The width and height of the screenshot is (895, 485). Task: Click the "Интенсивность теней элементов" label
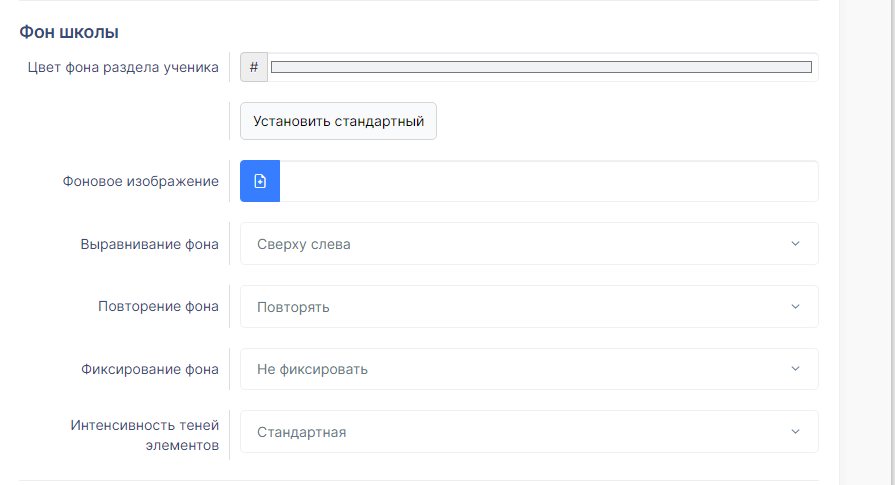145,435
